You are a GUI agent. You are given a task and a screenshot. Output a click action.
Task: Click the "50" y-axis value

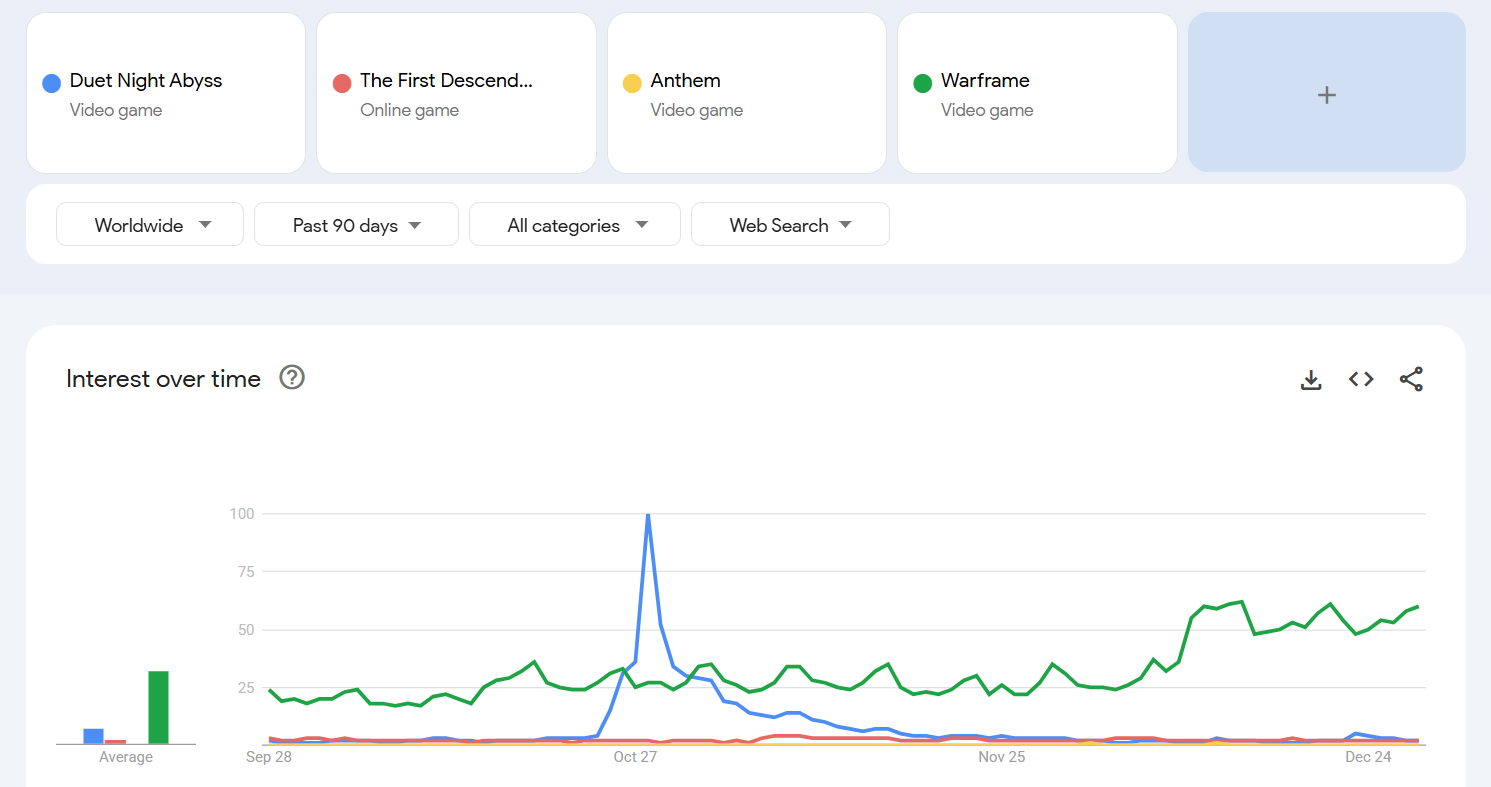[247, 630]
